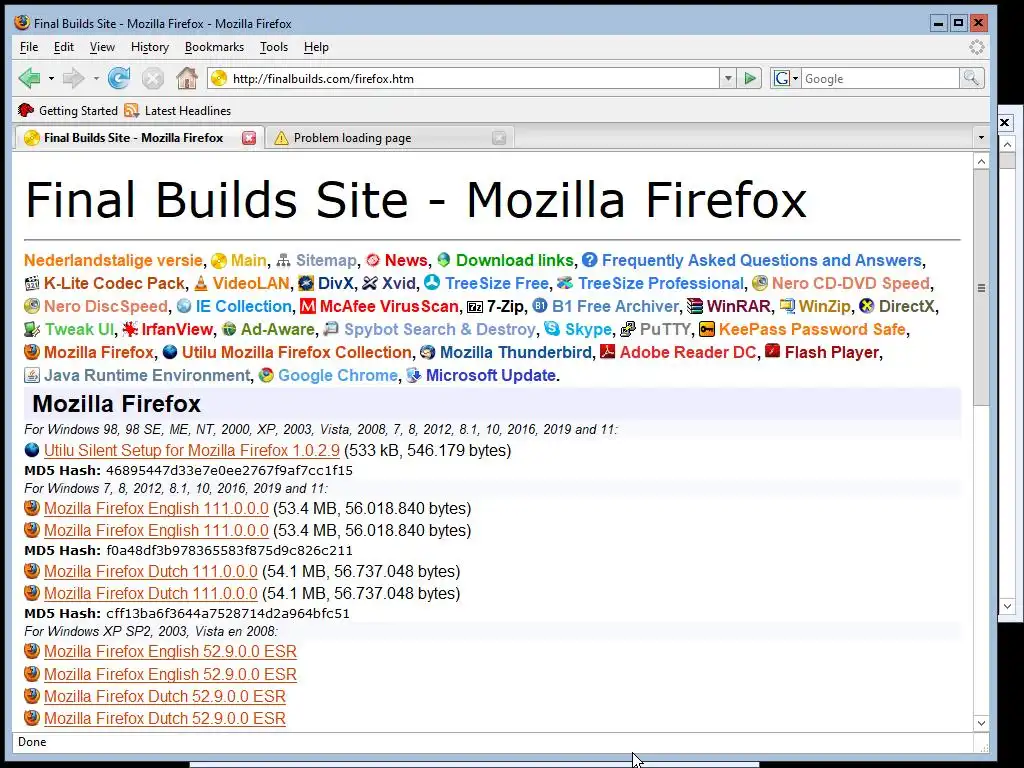Click the vertical scrollbar thumb
1024x768 pixels.
coord(981,287)
